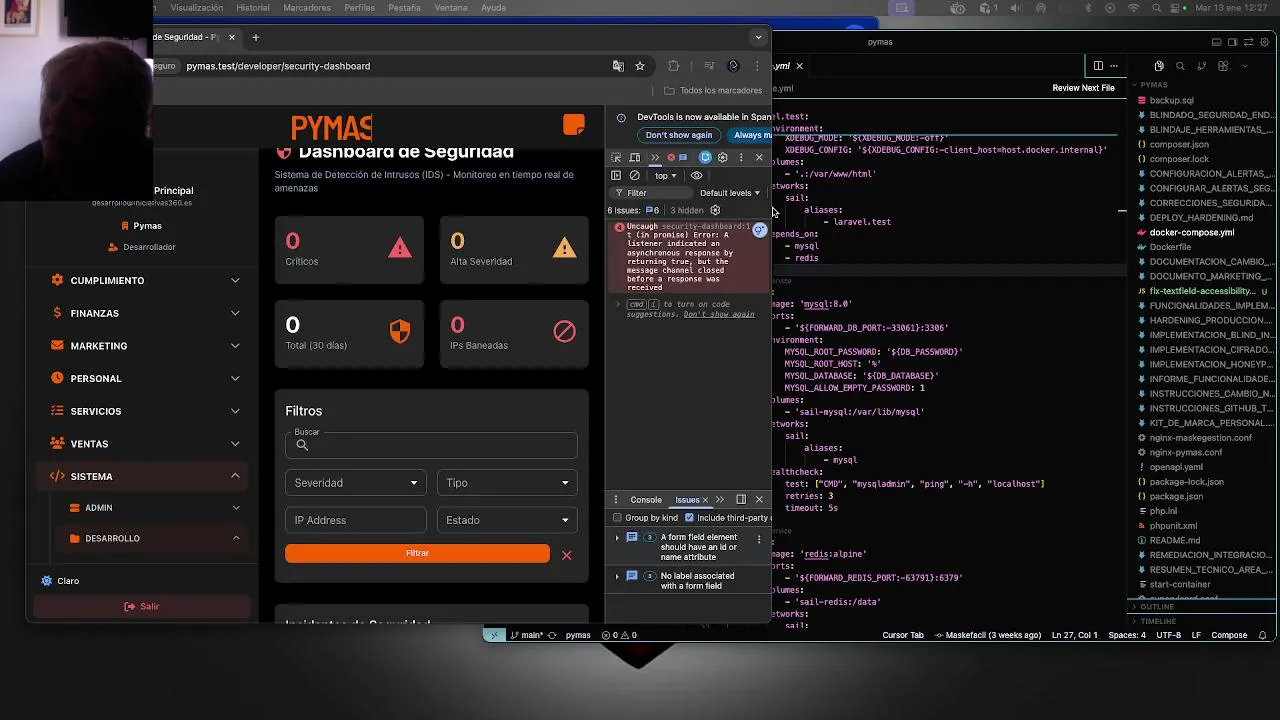Open the top context selector dropdown

pos(665,176)
